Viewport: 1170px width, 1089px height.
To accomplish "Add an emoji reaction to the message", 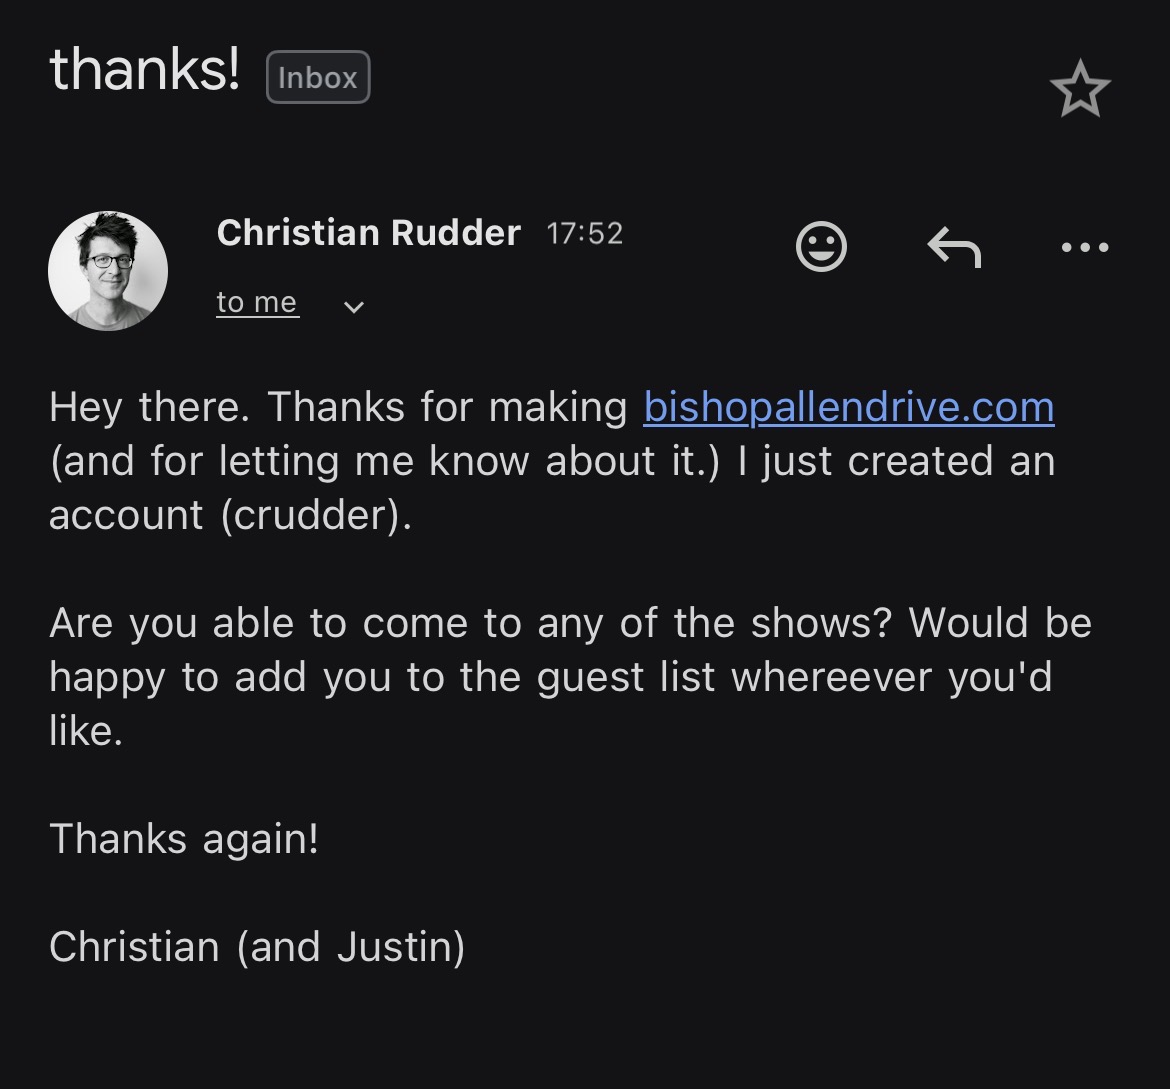I will 821,246.
